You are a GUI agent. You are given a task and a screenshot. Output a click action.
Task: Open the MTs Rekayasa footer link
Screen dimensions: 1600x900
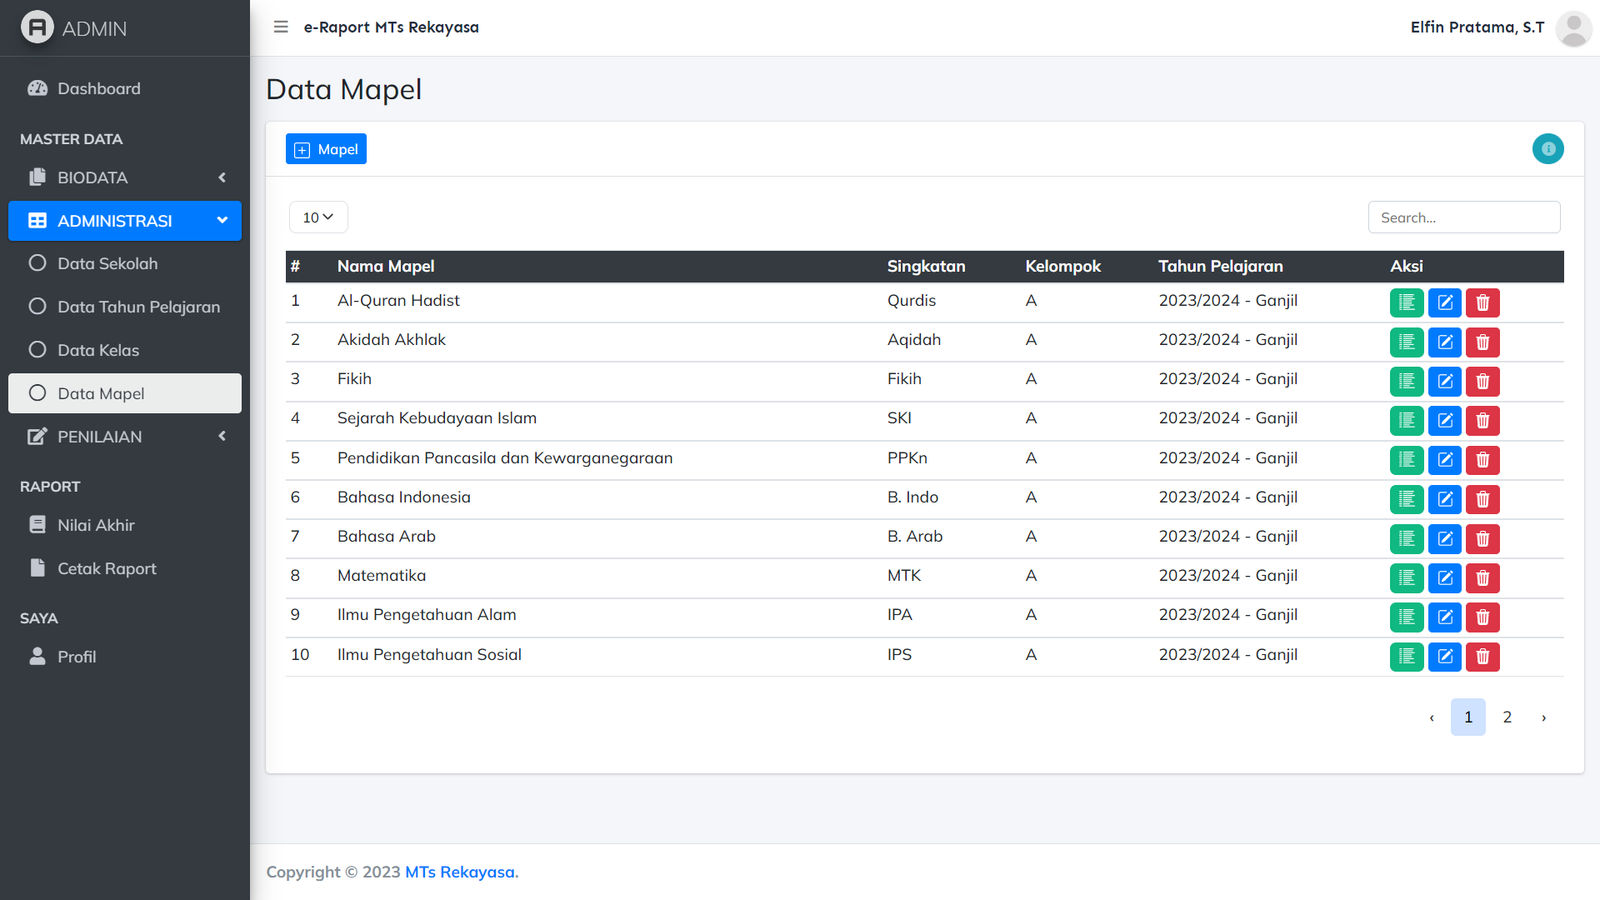461,872
